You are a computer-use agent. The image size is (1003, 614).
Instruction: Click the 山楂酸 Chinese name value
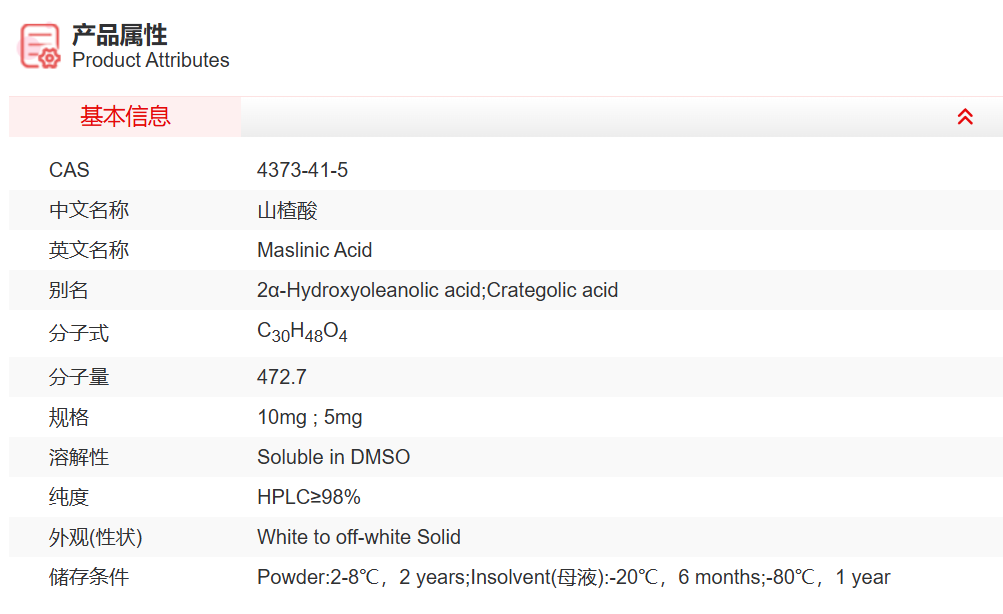(287, 211)
